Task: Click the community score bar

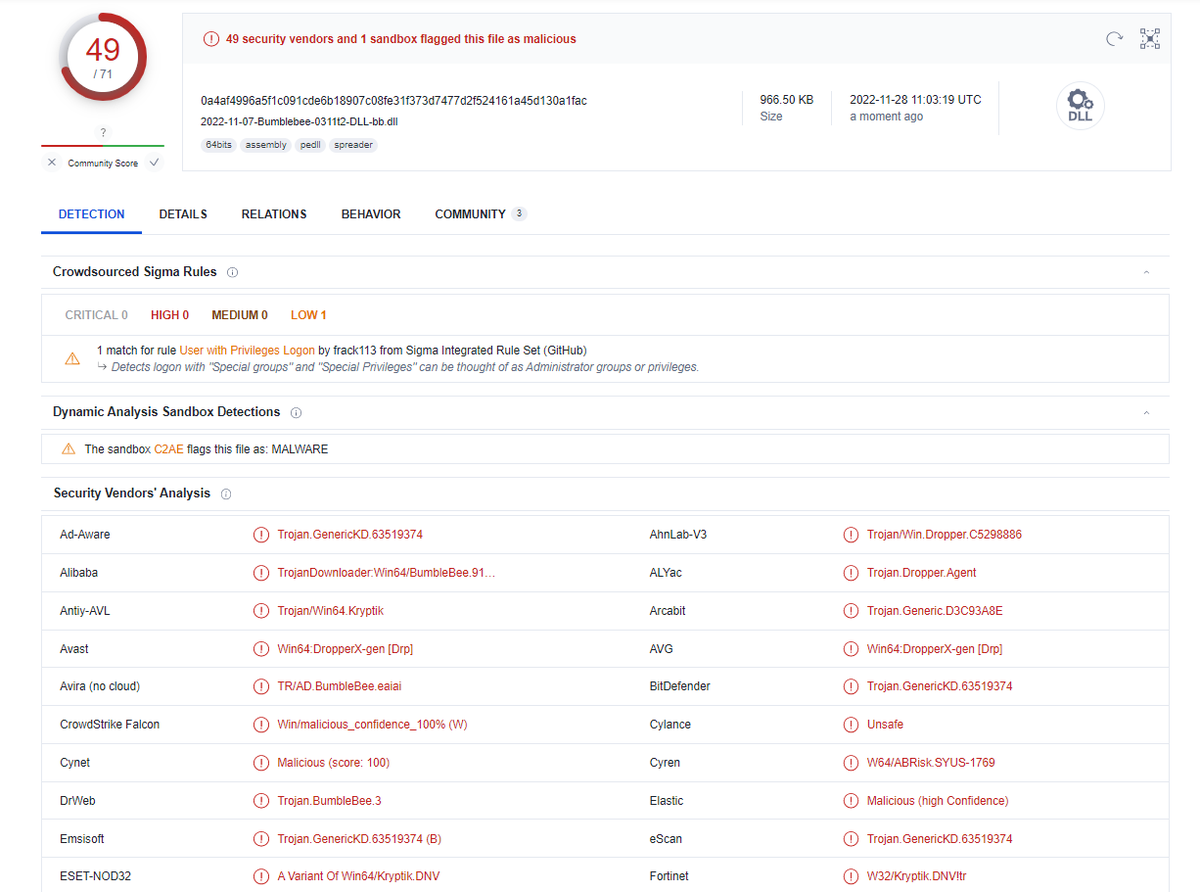Action: [x=103, y=146]
